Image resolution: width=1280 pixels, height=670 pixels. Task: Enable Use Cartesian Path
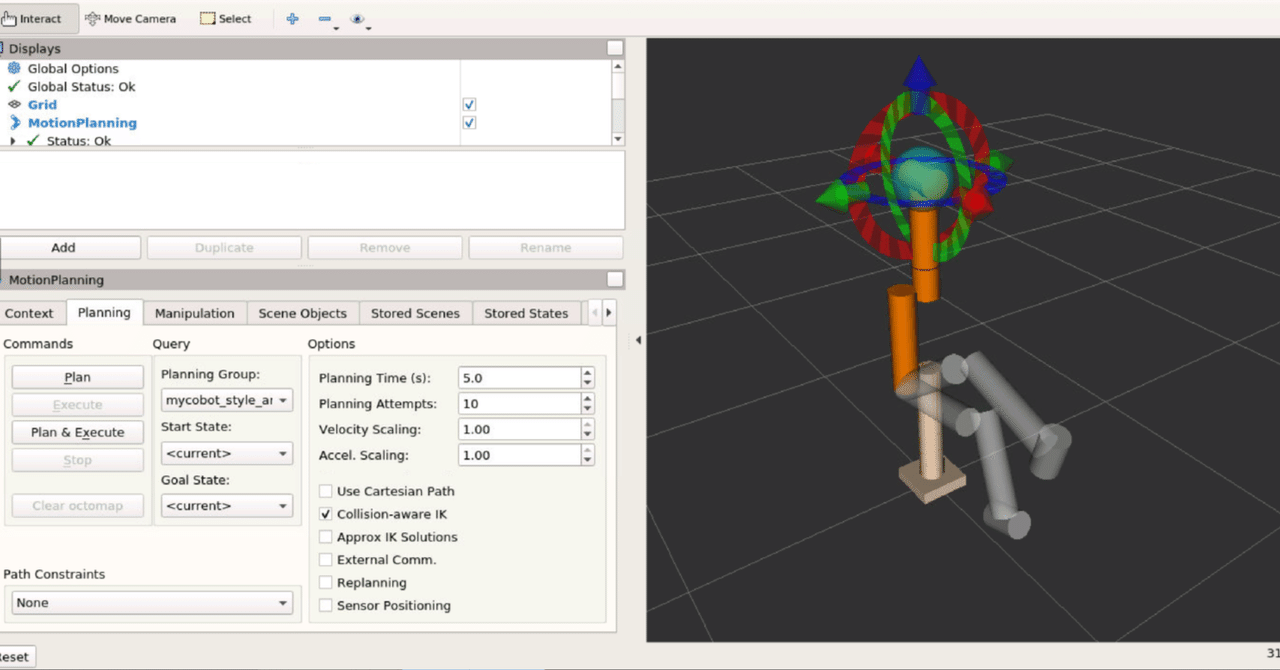325,491
